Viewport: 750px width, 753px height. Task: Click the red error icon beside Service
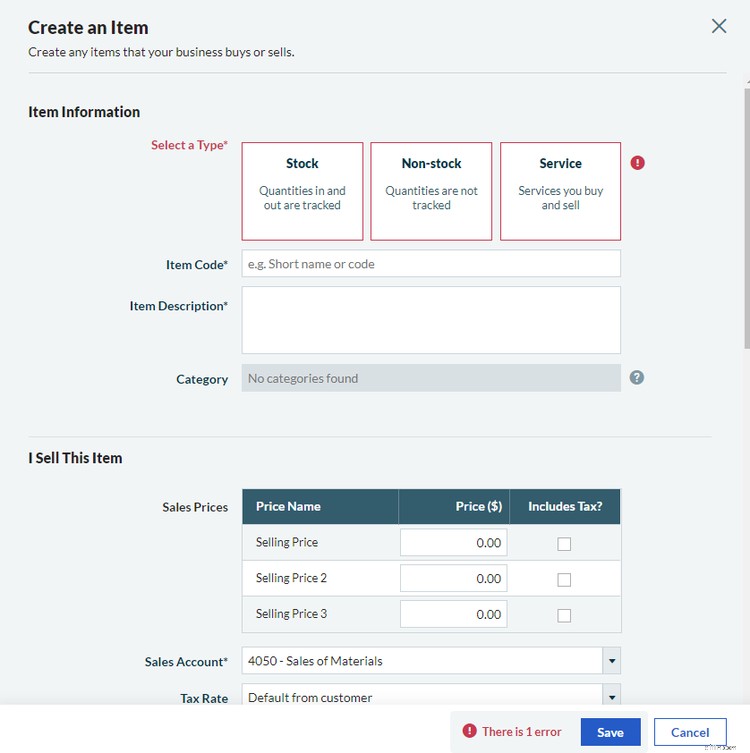(x=638, y=163)
